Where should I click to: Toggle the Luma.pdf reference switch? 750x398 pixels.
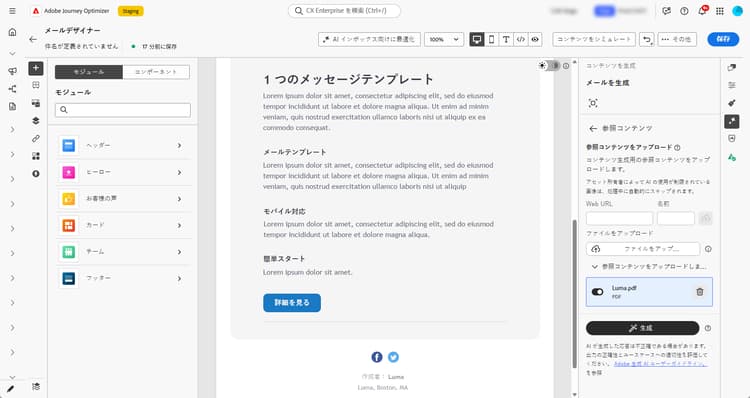pos(597,292)
